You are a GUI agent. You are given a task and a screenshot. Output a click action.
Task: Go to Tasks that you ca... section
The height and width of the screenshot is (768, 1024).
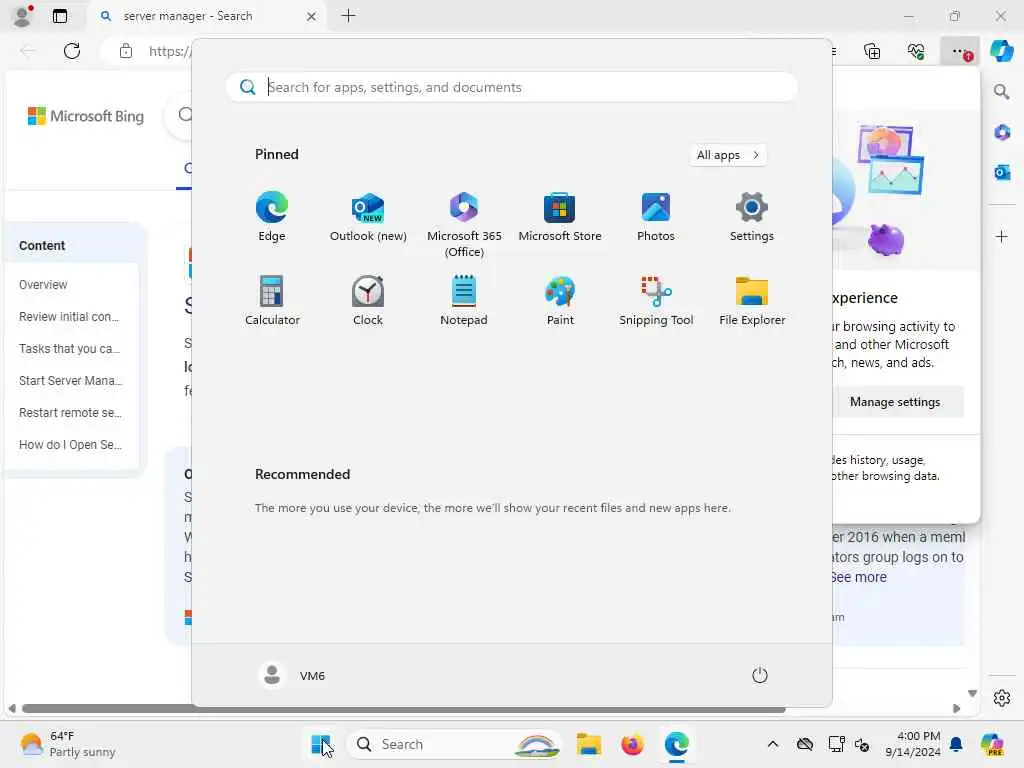(x=69, y=349)
